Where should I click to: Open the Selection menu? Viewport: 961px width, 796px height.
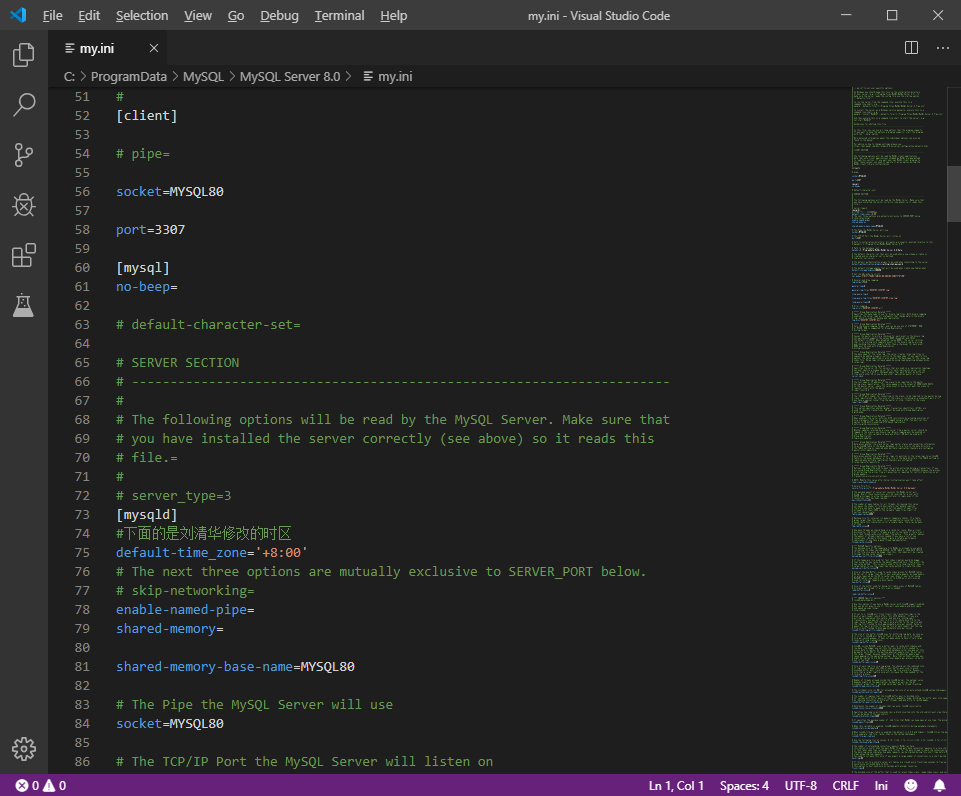coord(142,15)
